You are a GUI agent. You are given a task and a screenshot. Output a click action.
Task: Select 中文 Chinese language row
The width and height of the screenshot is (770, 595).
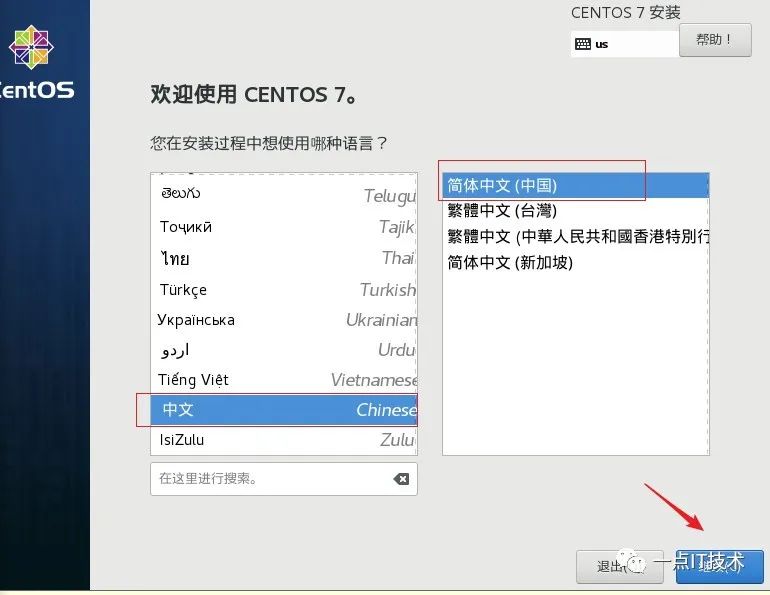coord(284,410)
